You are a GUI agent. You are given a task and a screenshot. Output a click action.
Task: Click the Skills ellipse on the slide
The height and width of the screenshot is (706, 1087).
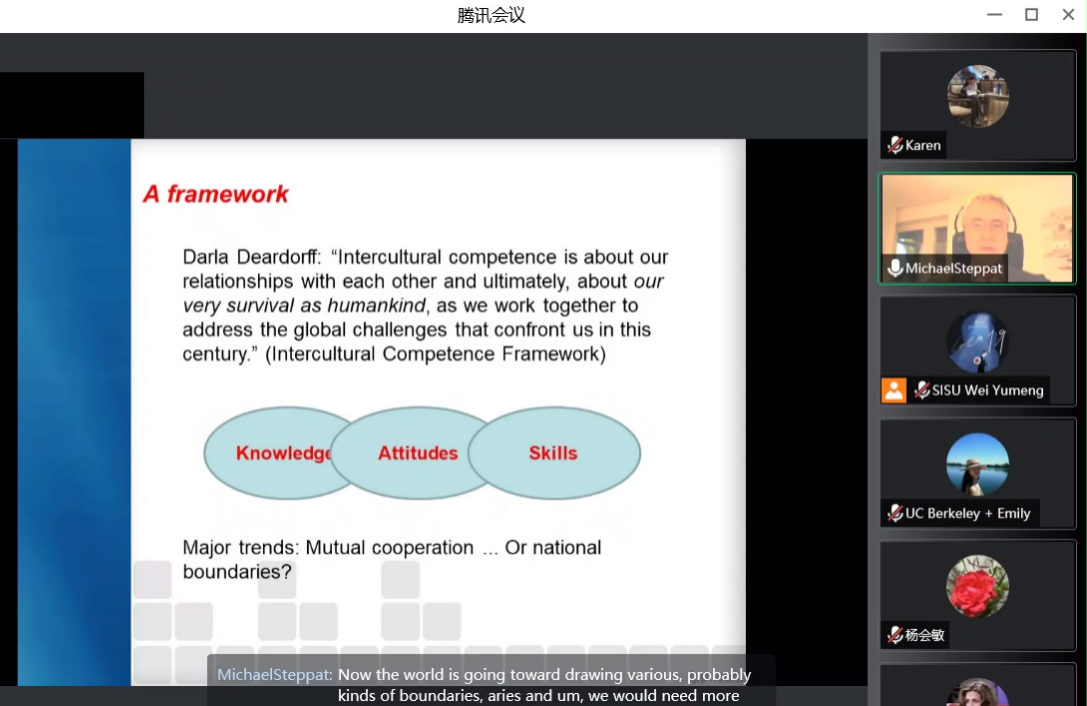tap(554, 453)
